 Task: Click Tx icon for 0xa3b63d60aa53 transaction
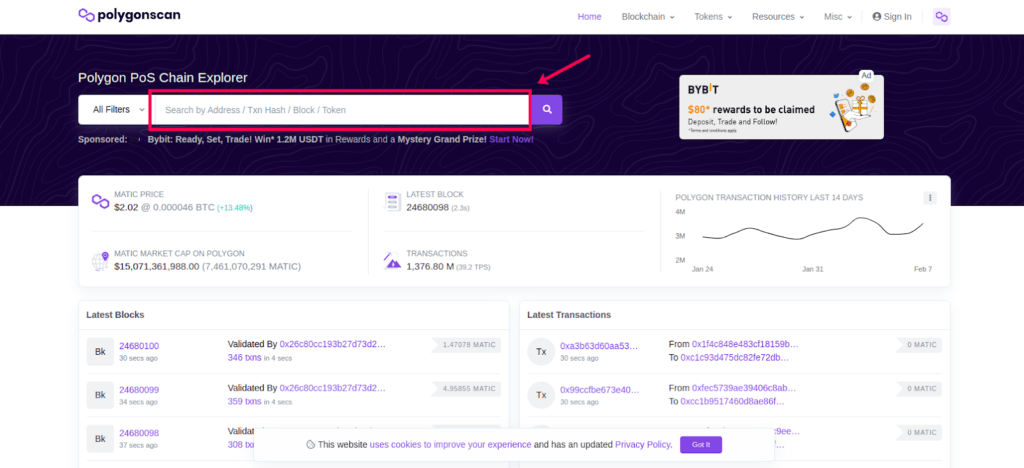coord(541,352)
